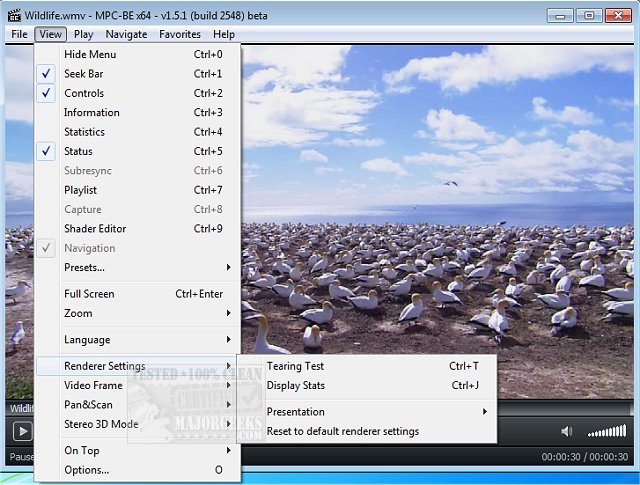
Task: Open the Play menu
Action: click(84, 34)
